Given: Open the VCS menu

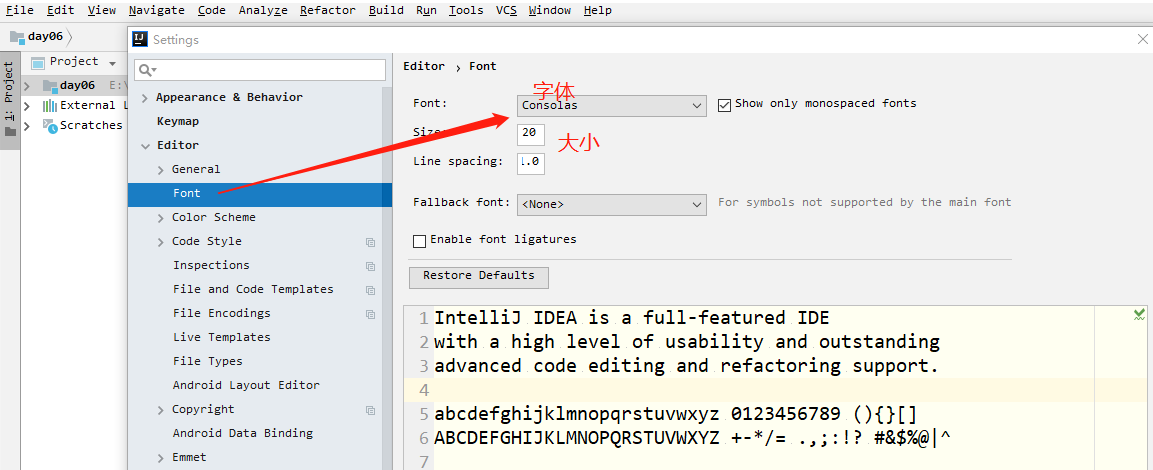Looking at the screenshot, I should tap(506, 10).
